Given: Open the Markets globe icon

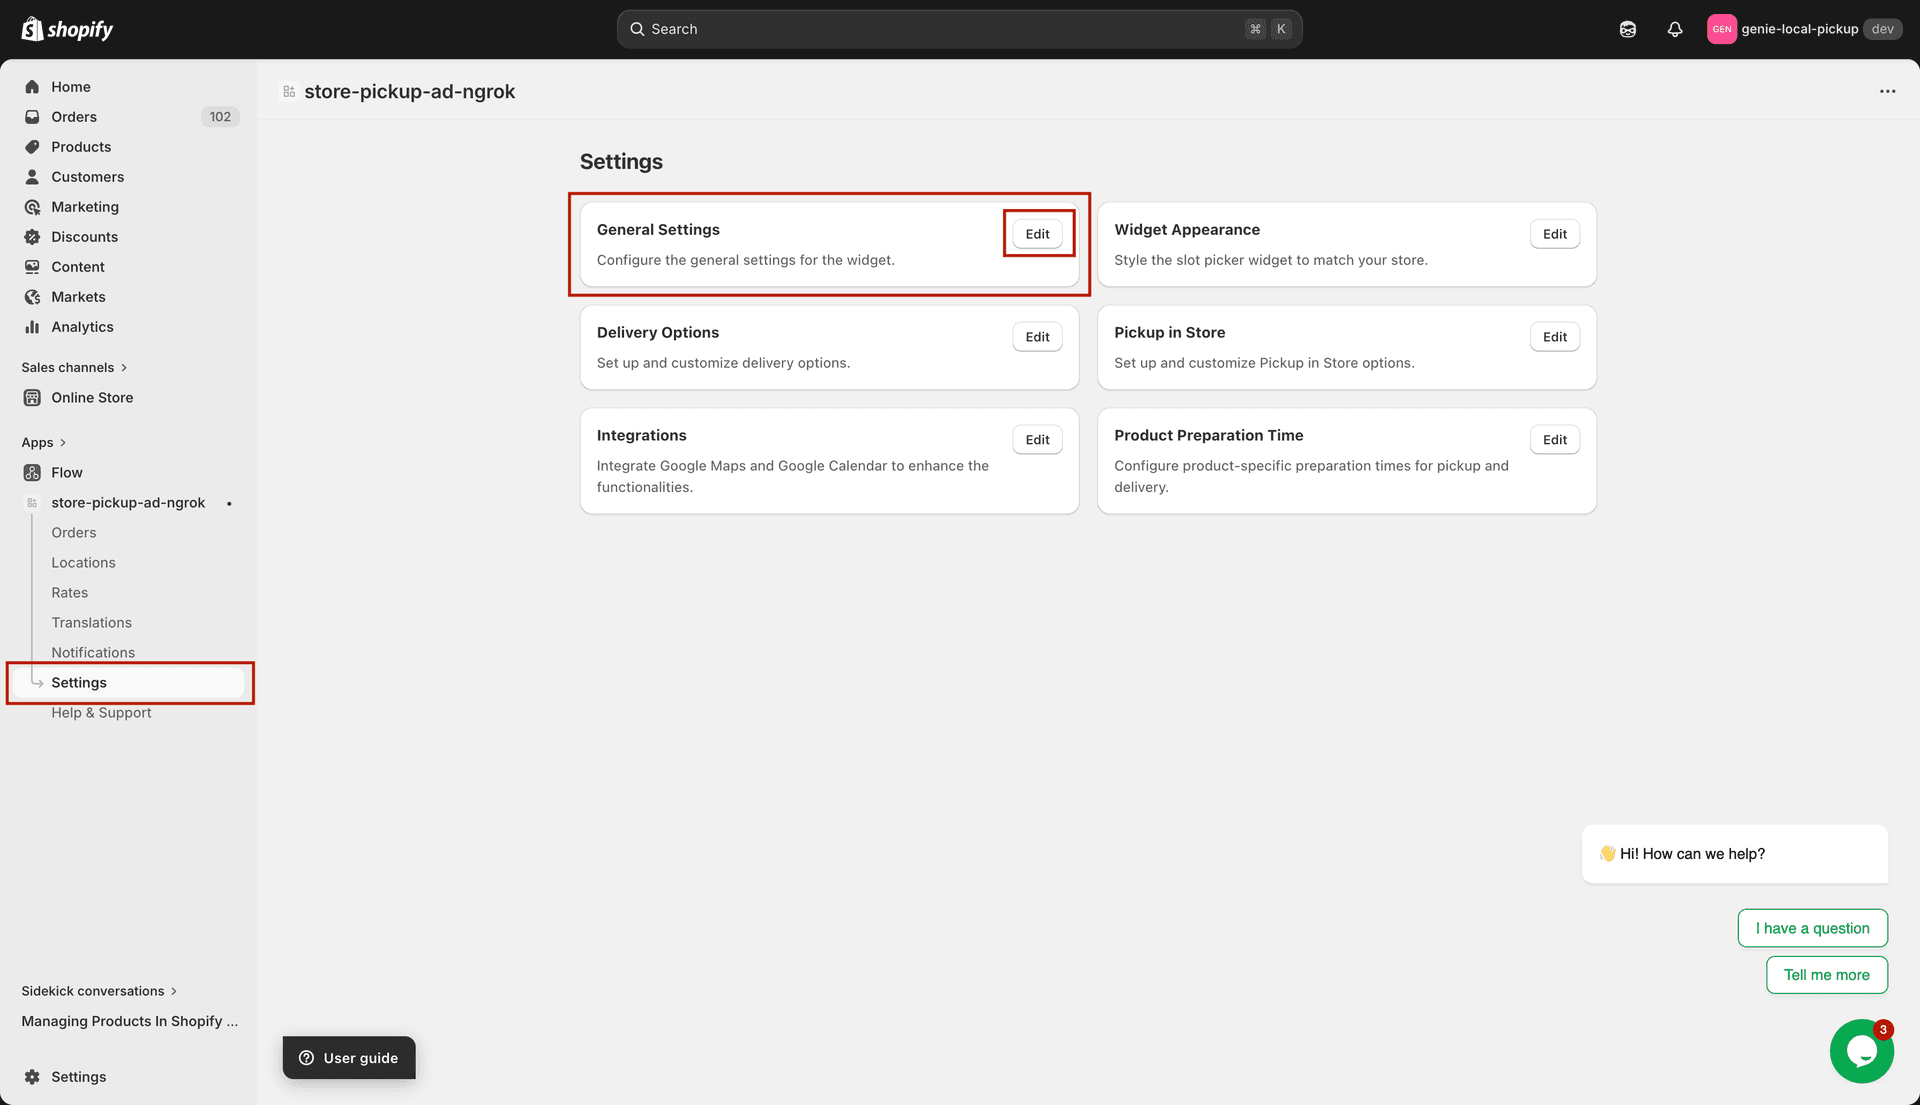Looking at the screenshot, I should tap(33, 296).
